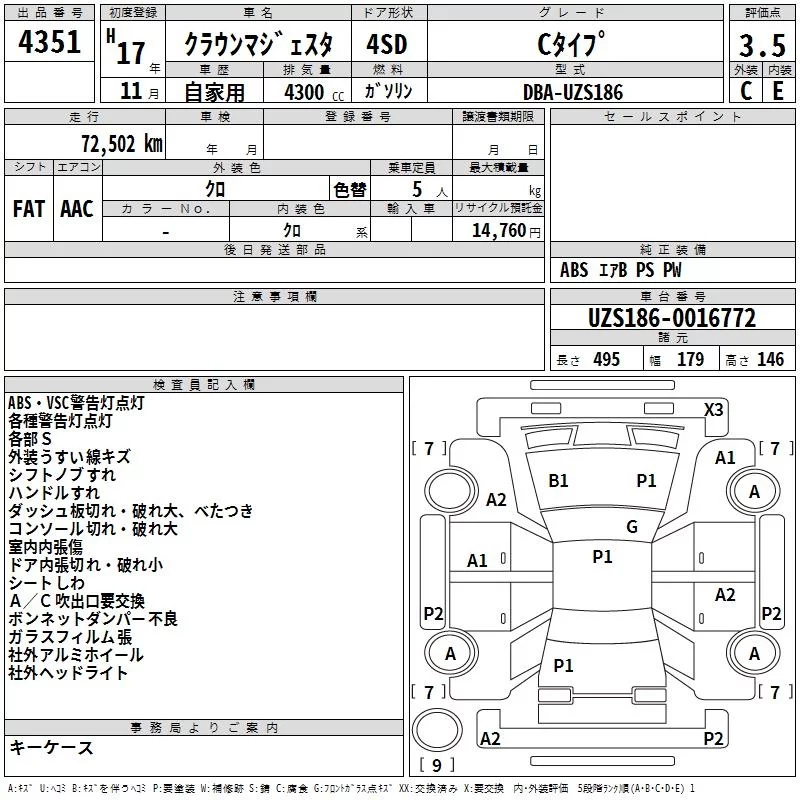This screenshot has height=800, width=800.
Task: Click exterior grade letter C
Action: 746,91
